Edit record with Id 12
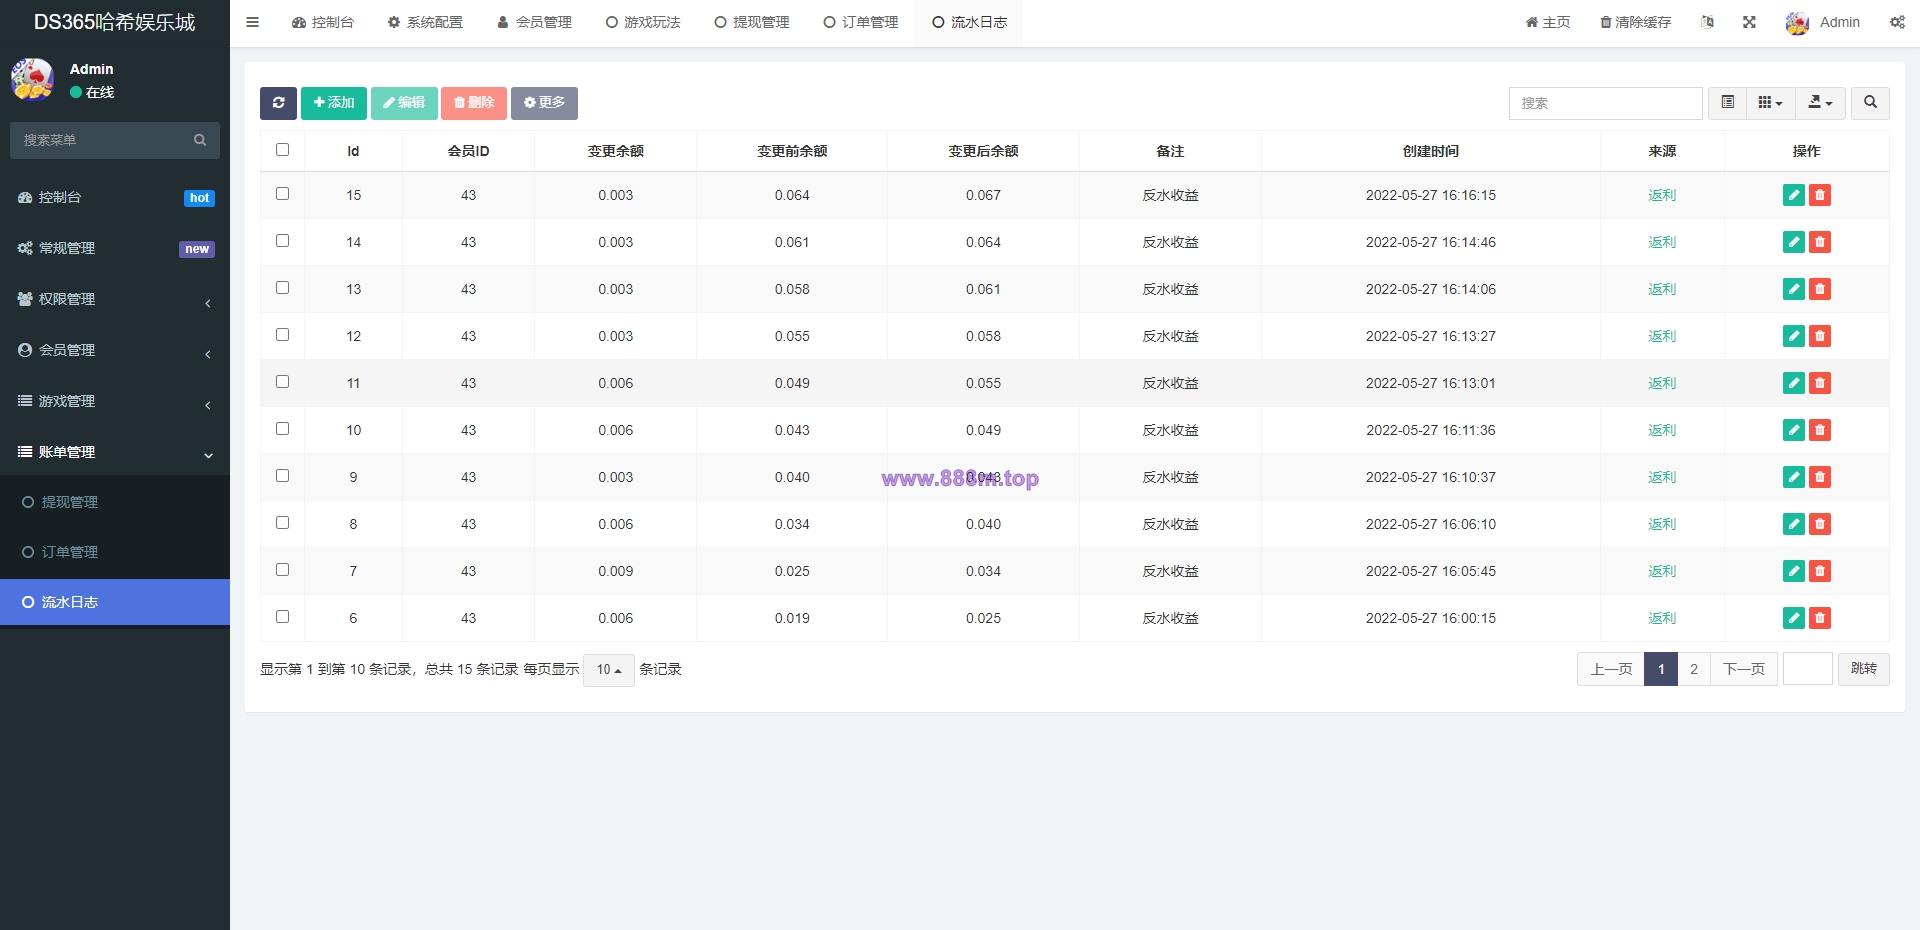Image resolution: width=1920 pixels, height=930 pixels. [x=1794, y=336]
